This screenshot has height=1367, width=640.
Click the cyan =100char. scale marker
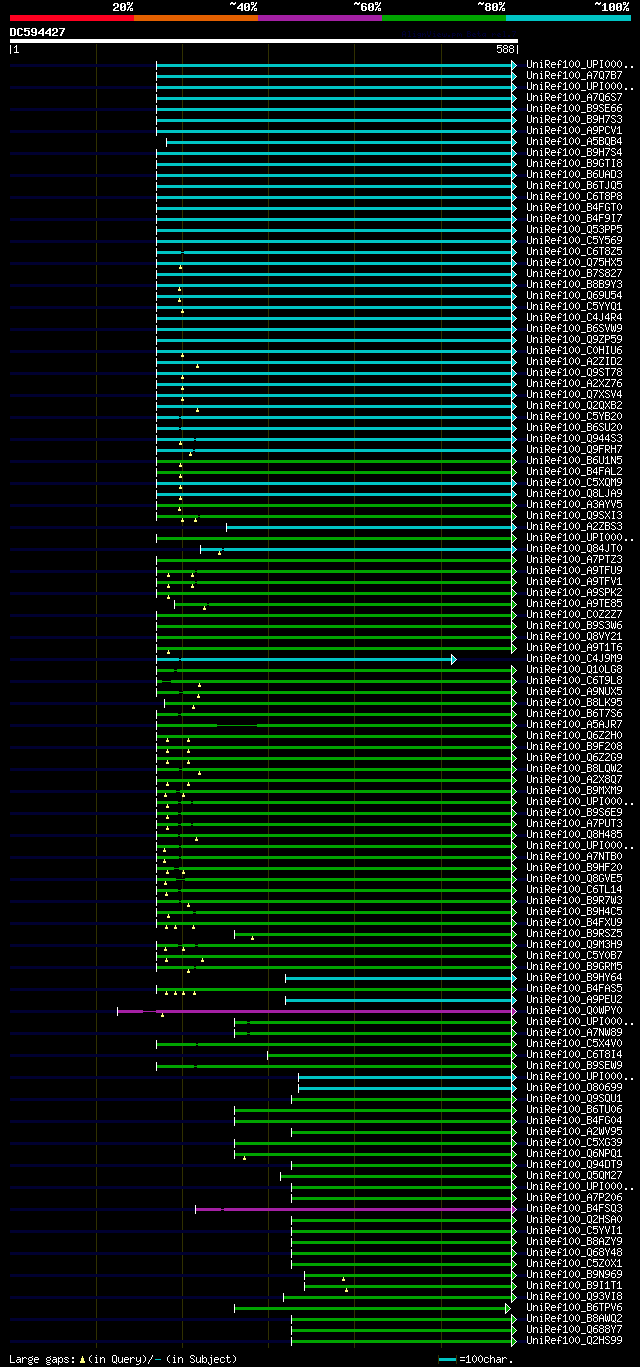tap(447, 1359)
